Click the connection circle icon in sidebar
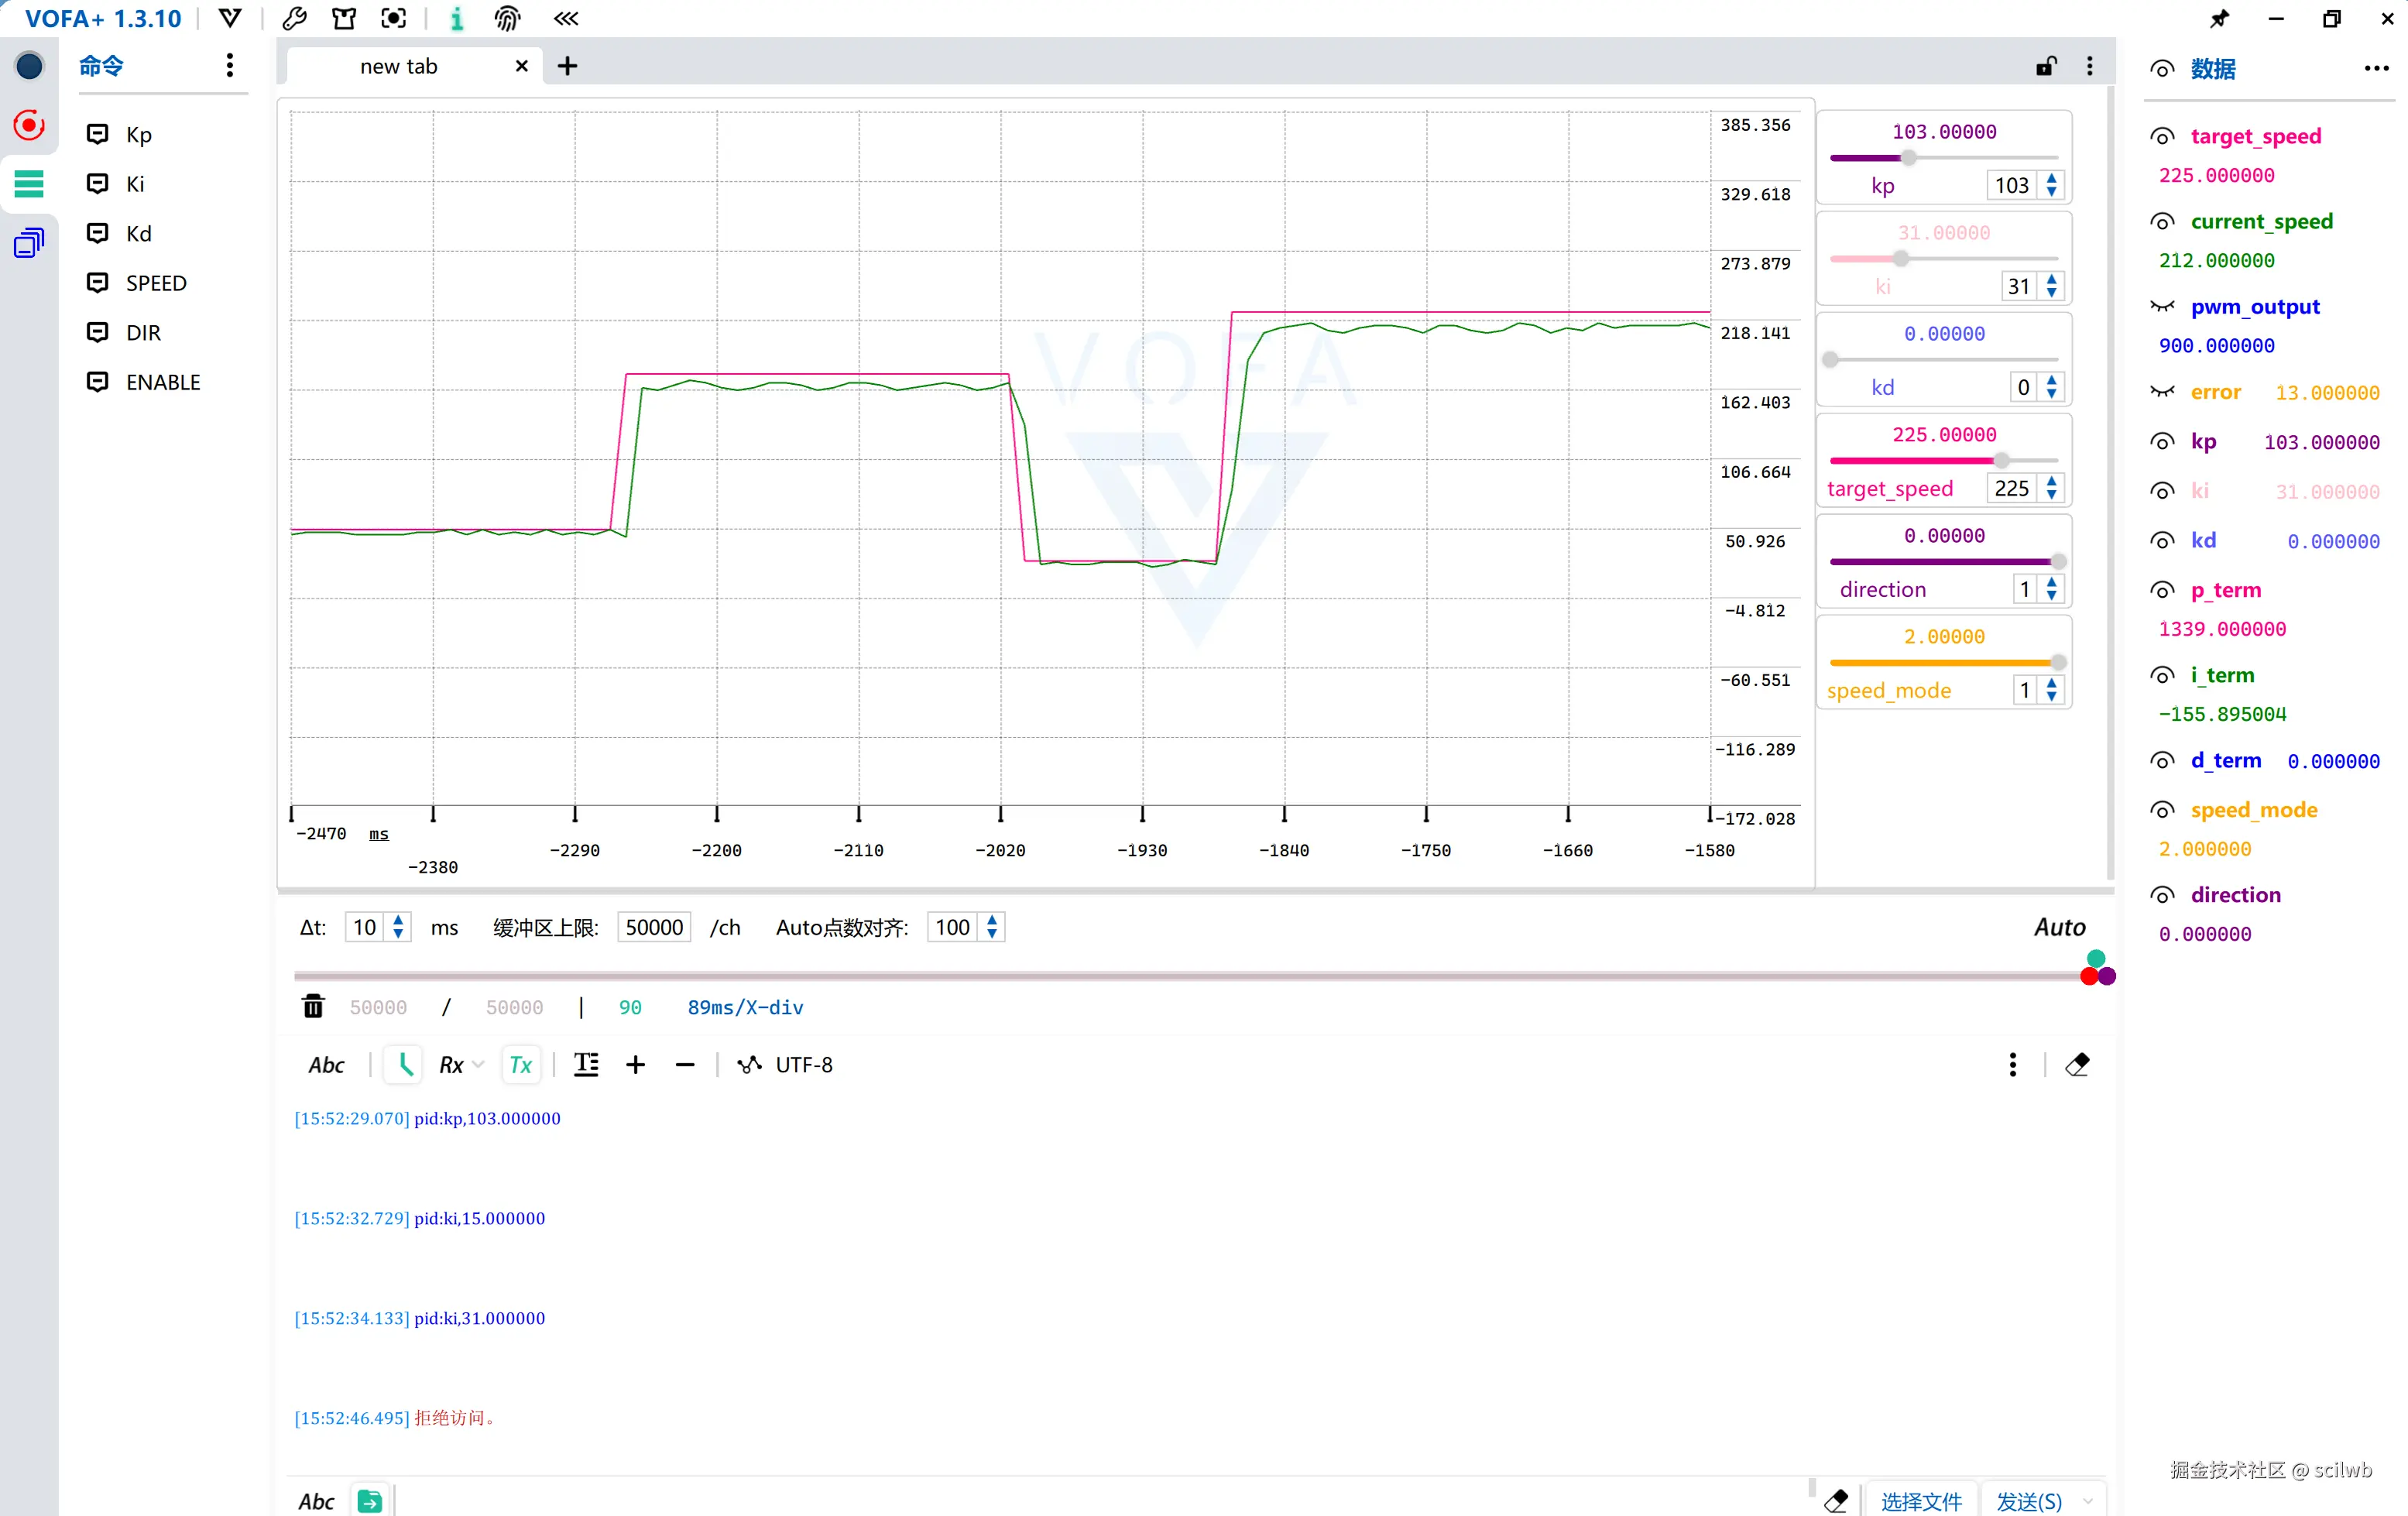The image size is (2408, 1516). tap(29, 66)
